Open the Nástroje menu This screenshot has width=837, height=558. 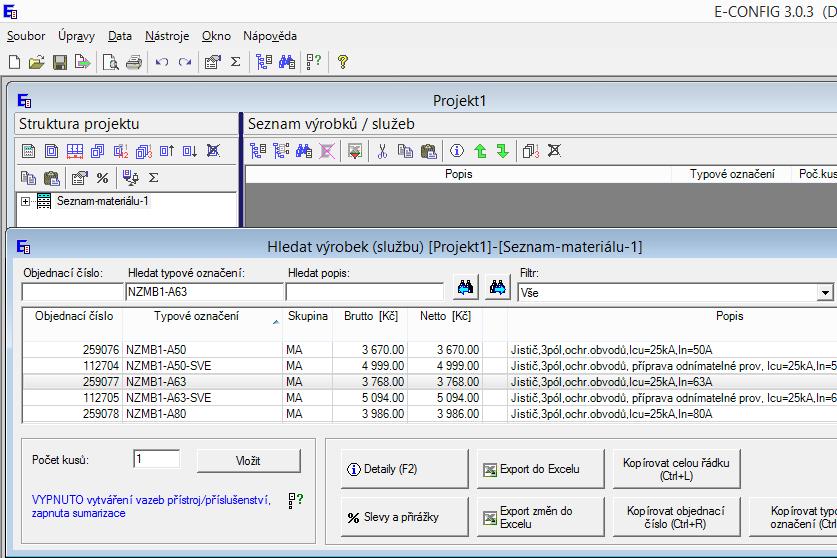[167, 36]
